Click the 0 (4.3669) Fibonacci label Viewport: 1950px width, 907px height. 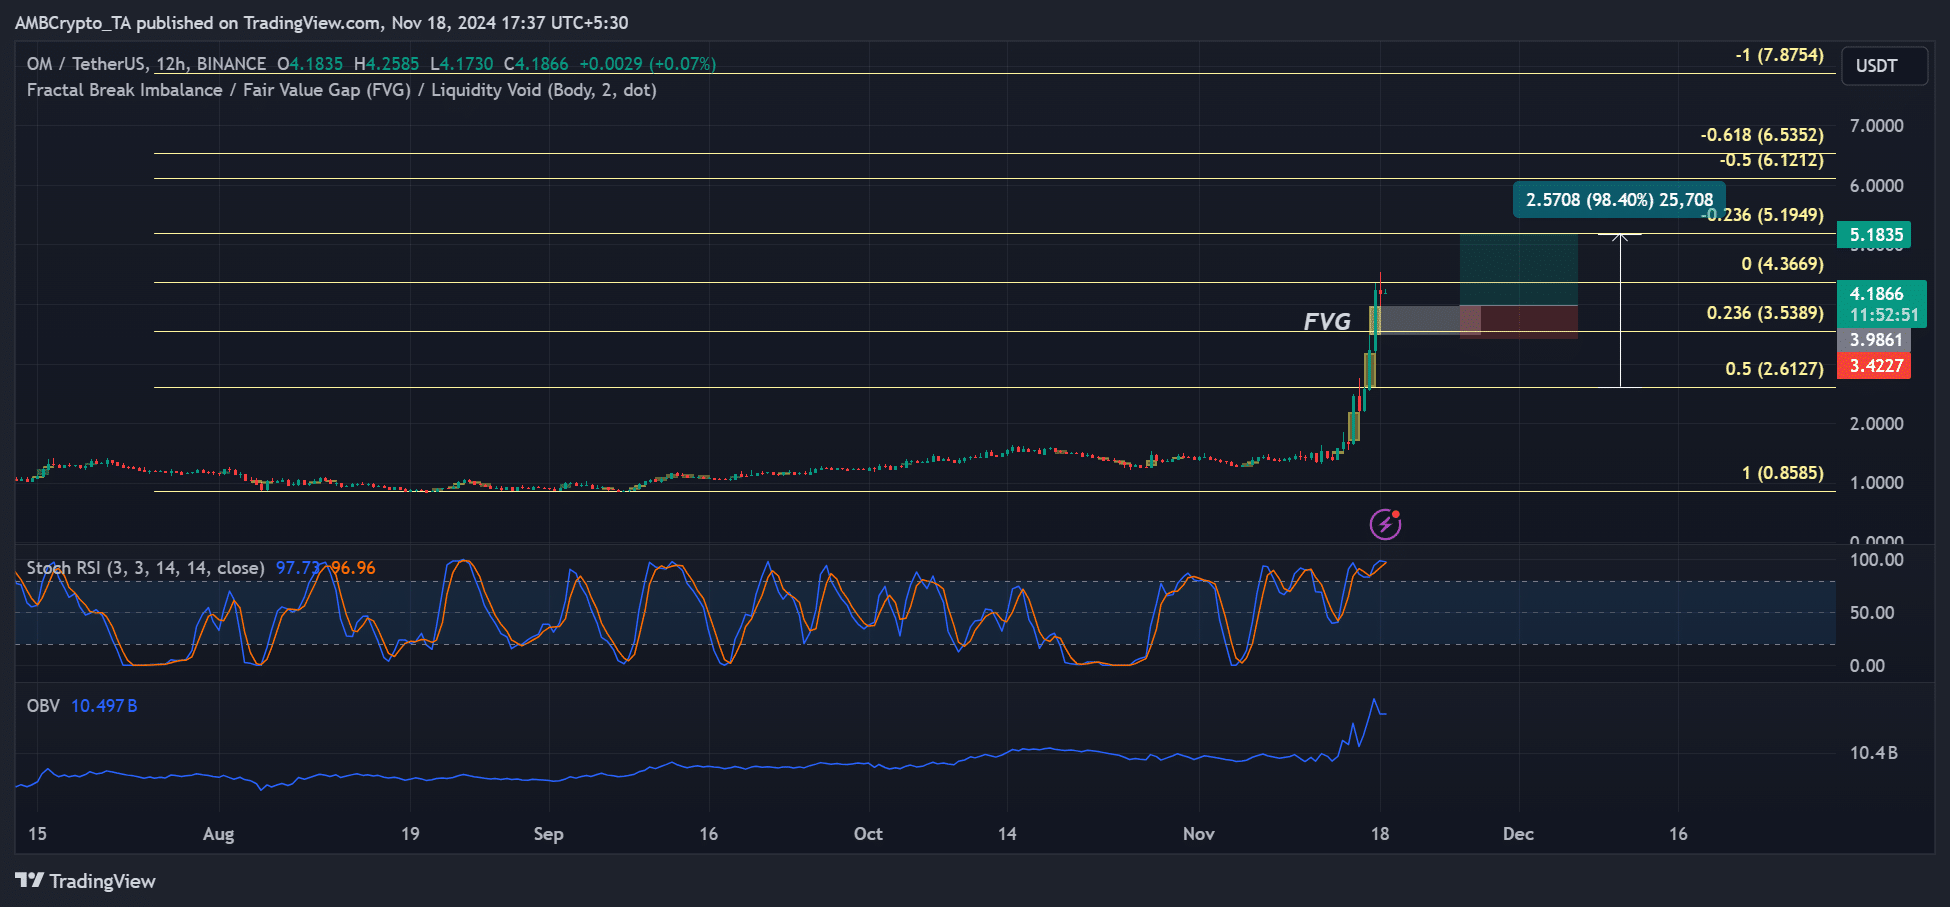click(x=1782, y=264)
